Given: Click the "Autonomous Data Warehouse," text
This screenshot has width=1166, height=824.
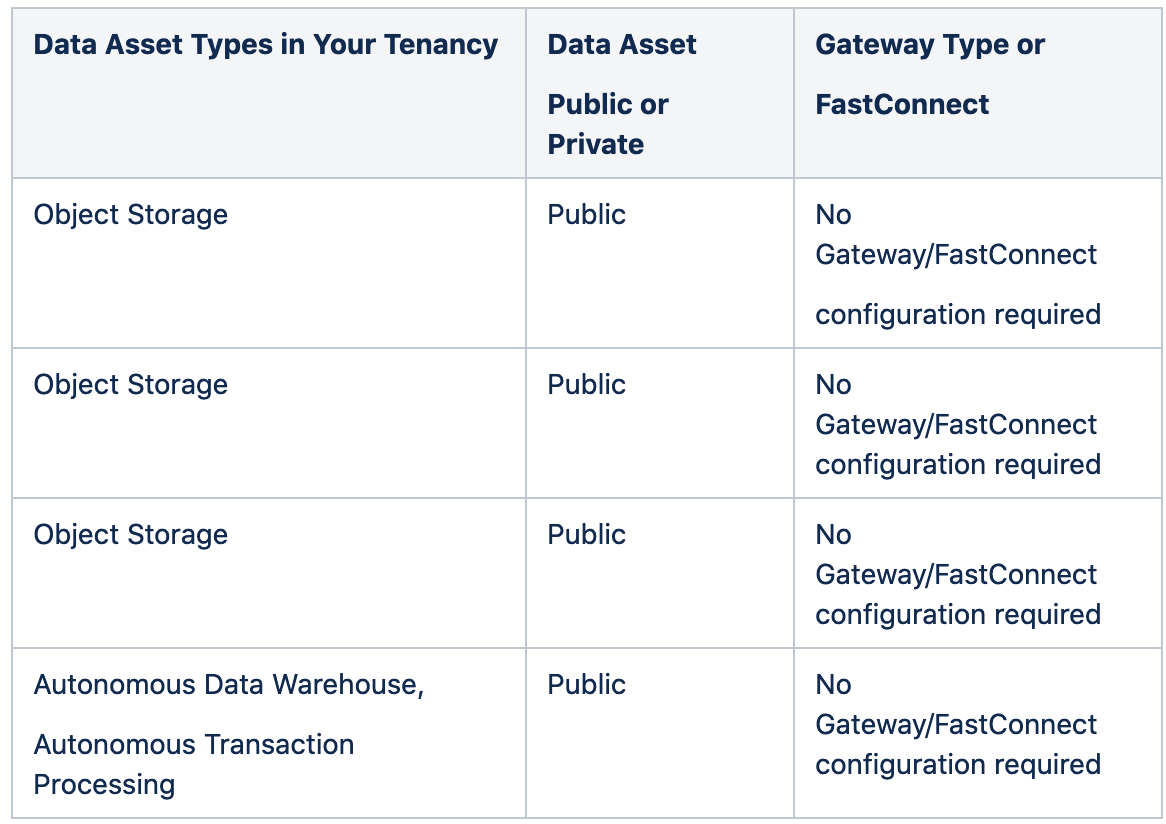Looking at the screenshot, I should (x=229, y=685).
